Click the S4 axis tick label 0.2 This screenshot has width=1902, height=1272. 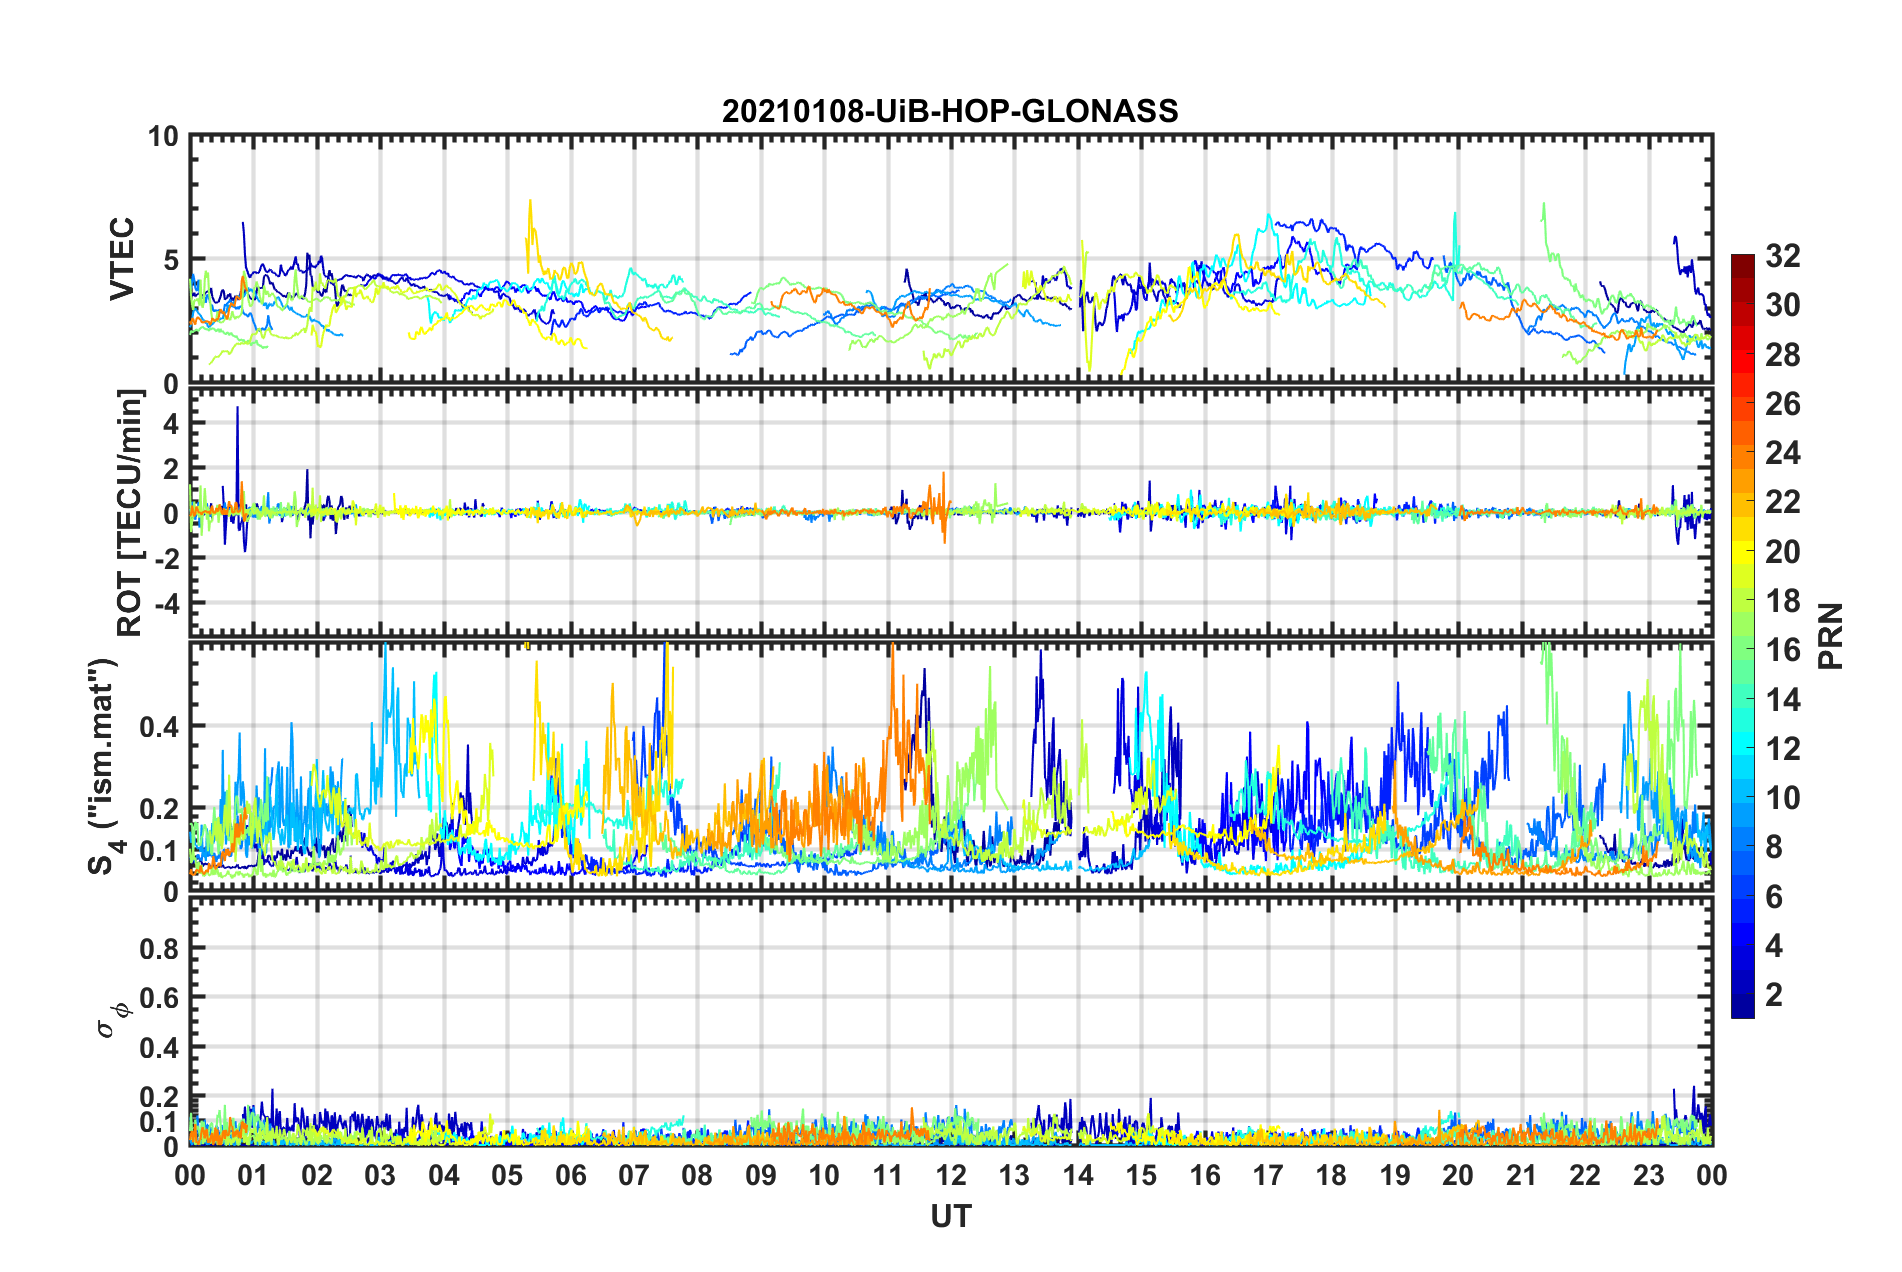click(x=159, y=809)
